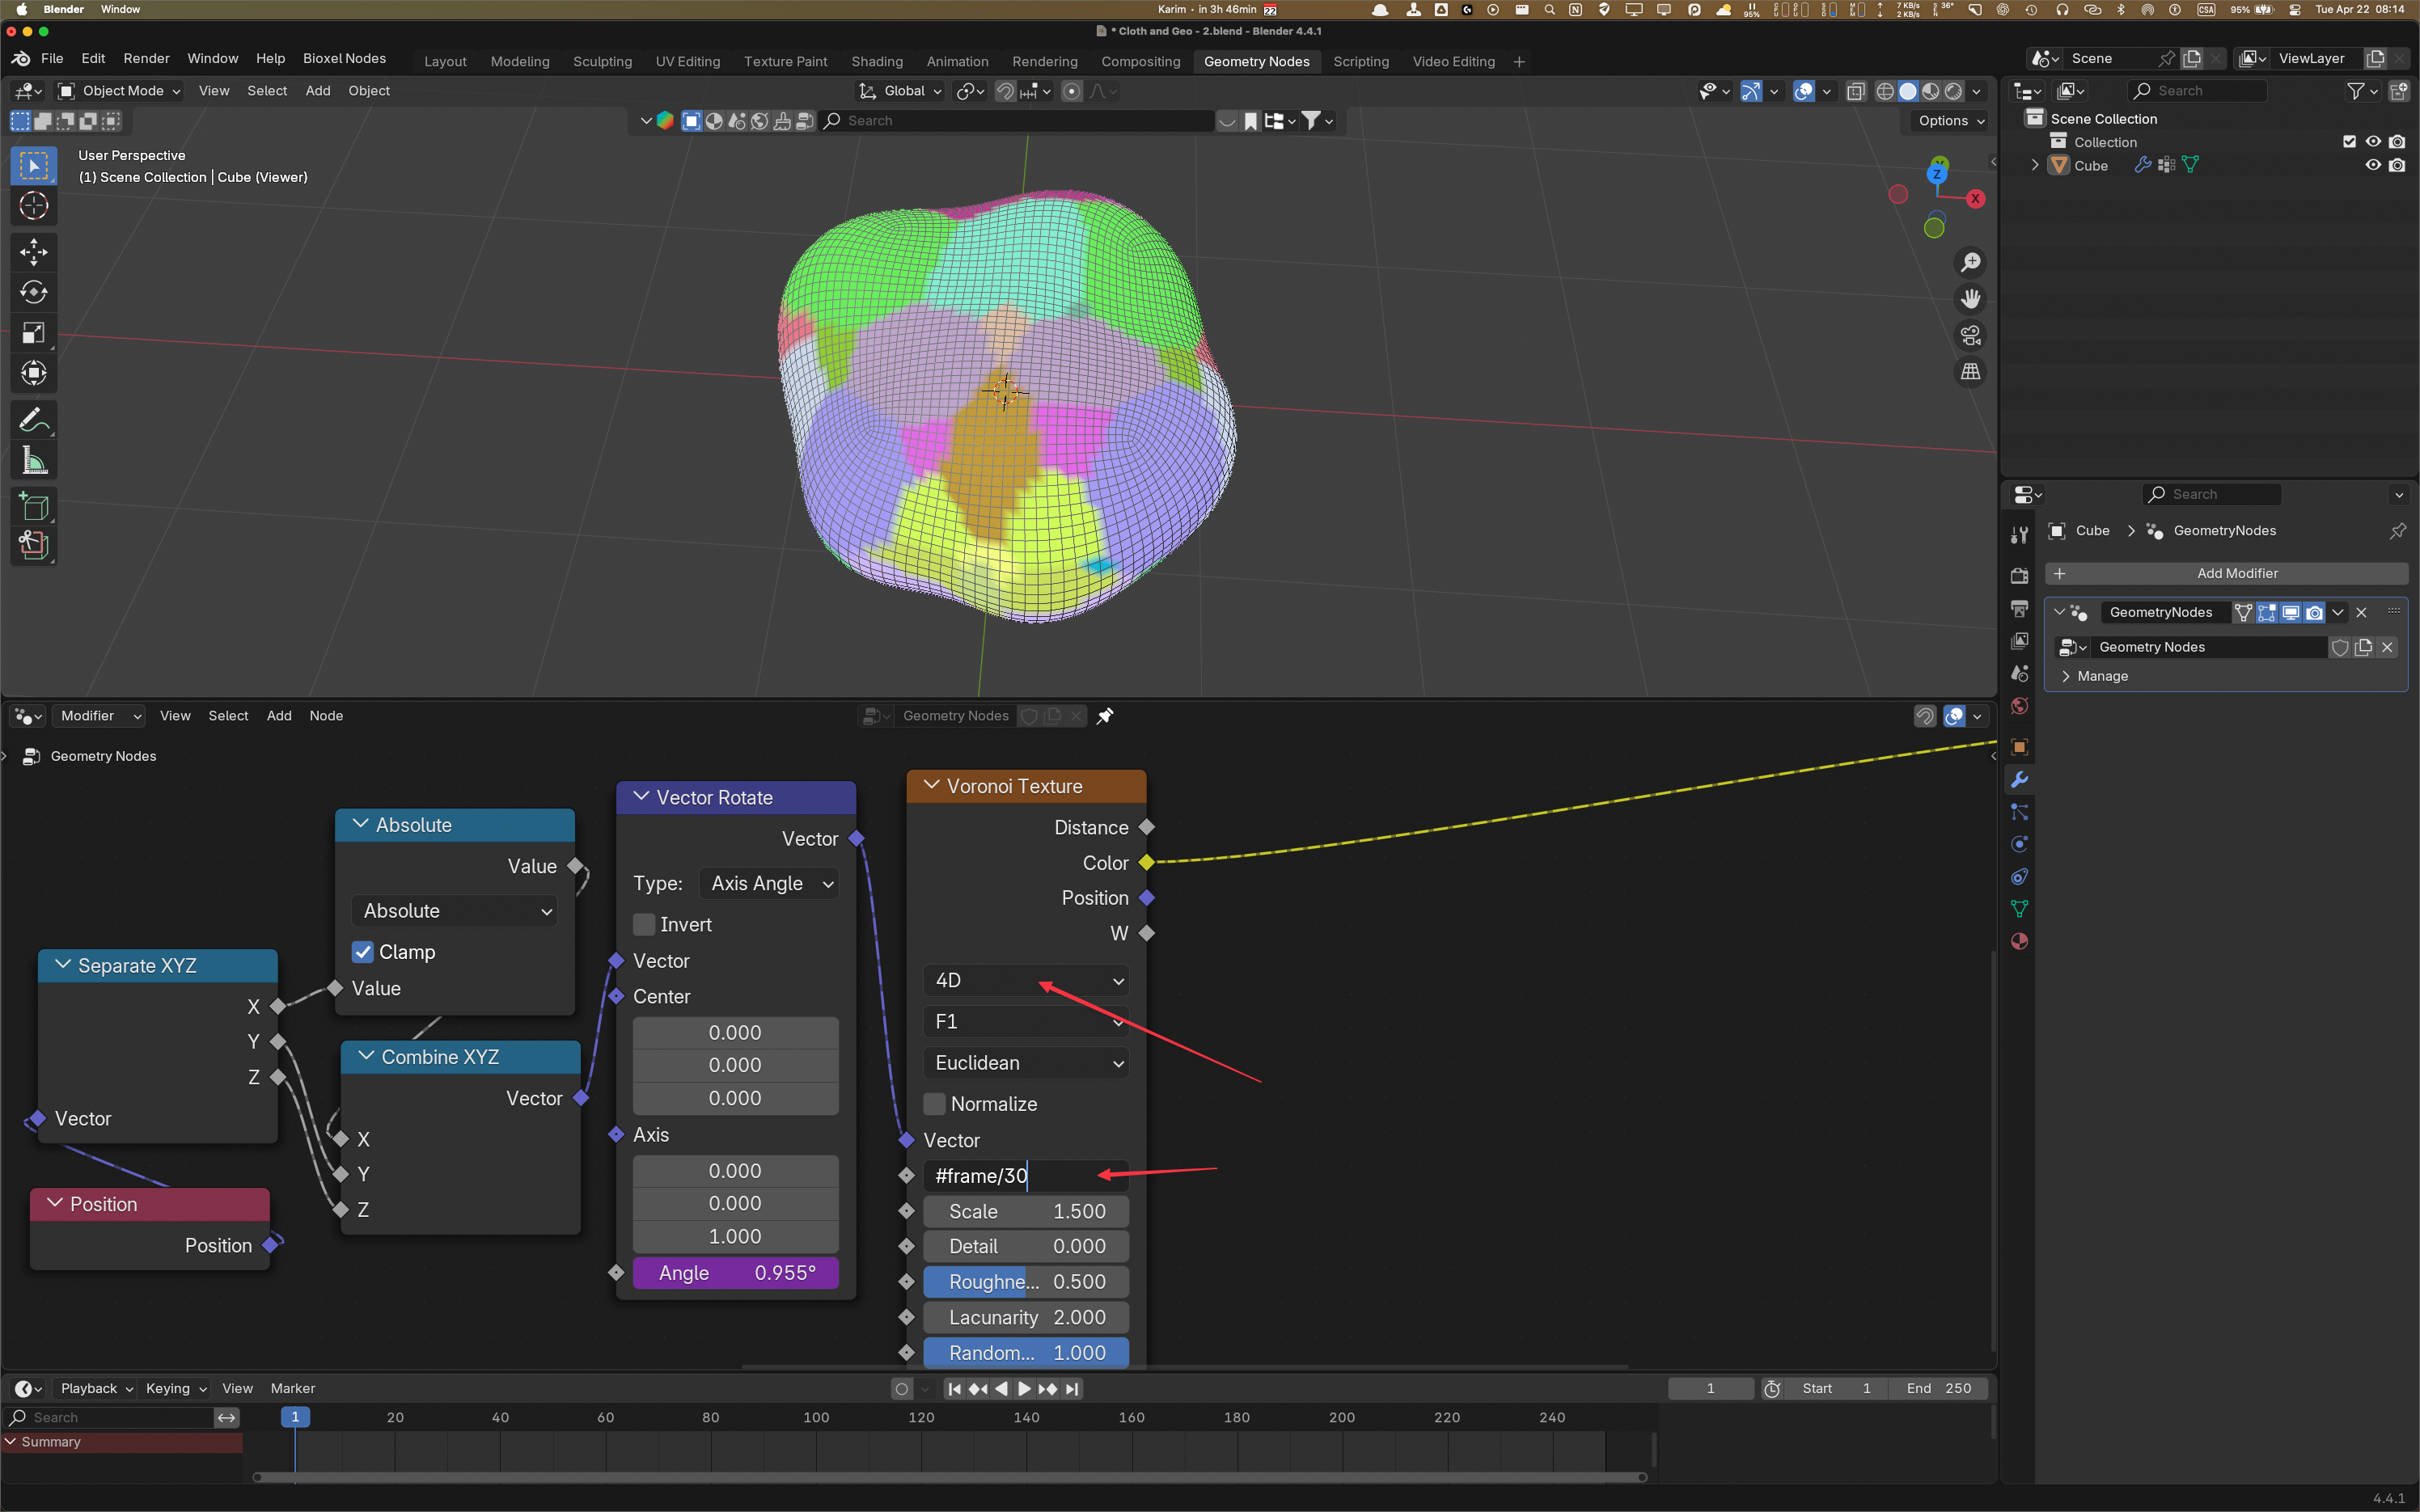The image size is (2420, 1512).
Task: Toggle X-ray mode in viewport header
Action: point(1856,91)
